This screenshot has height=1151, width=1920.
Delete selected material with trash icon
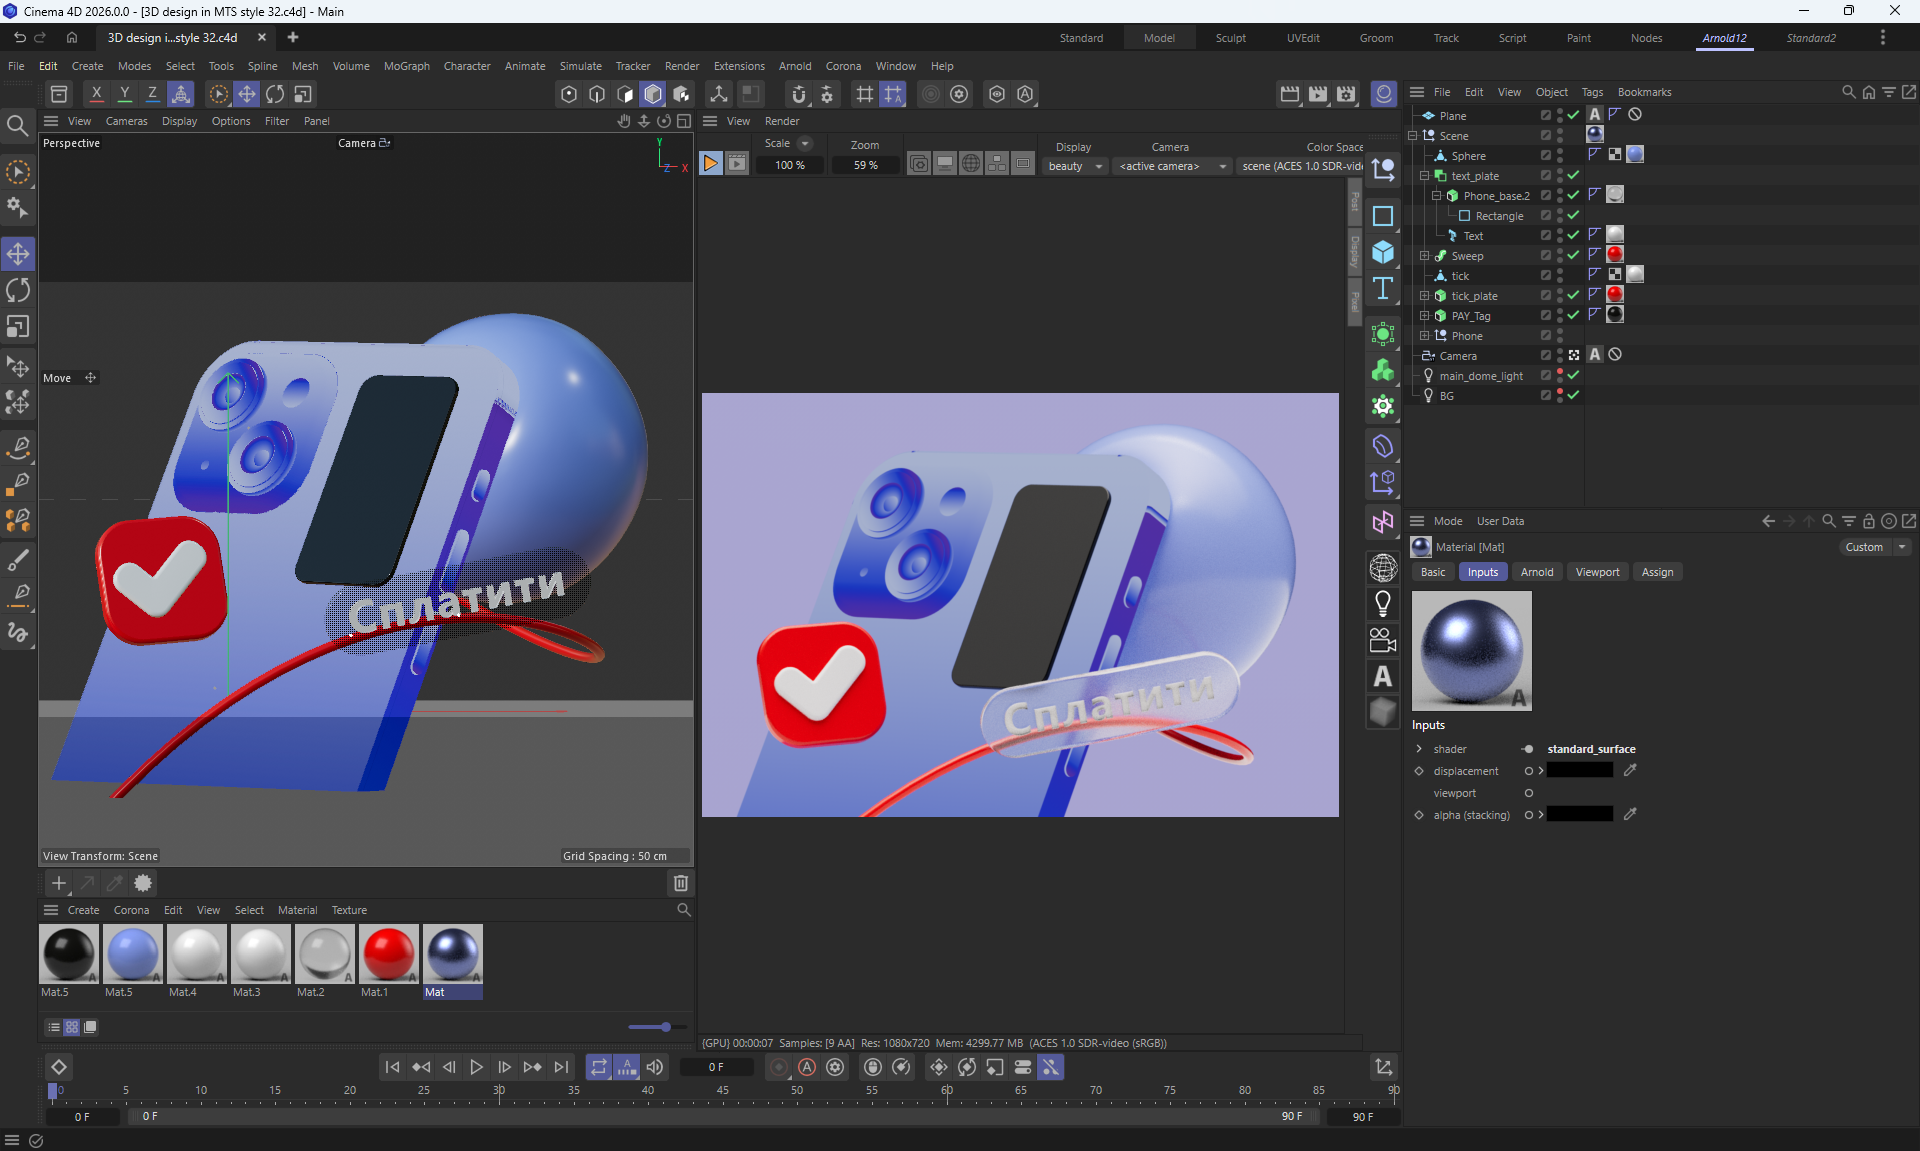(681, 883)
